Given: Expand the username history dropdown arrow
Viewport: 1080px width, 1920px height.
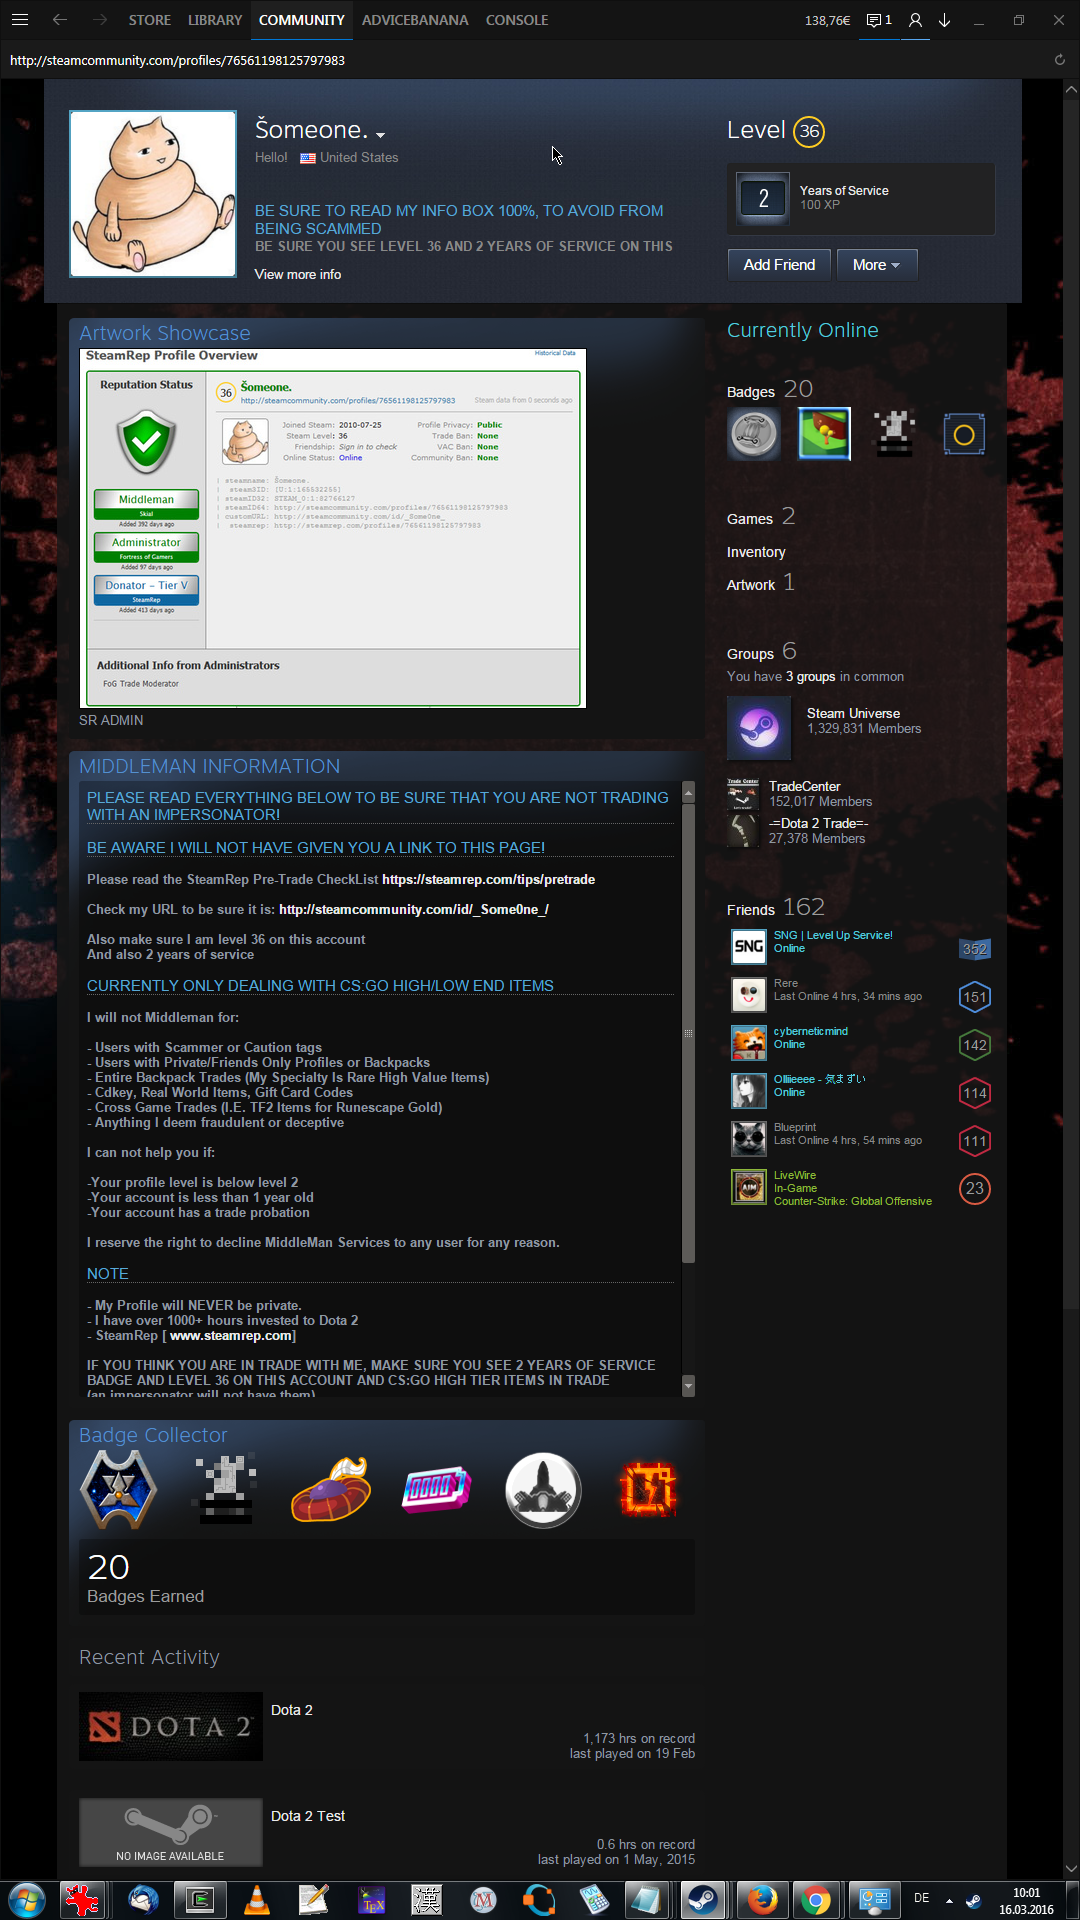Looking at the screenshot, I should pos(381,135).
